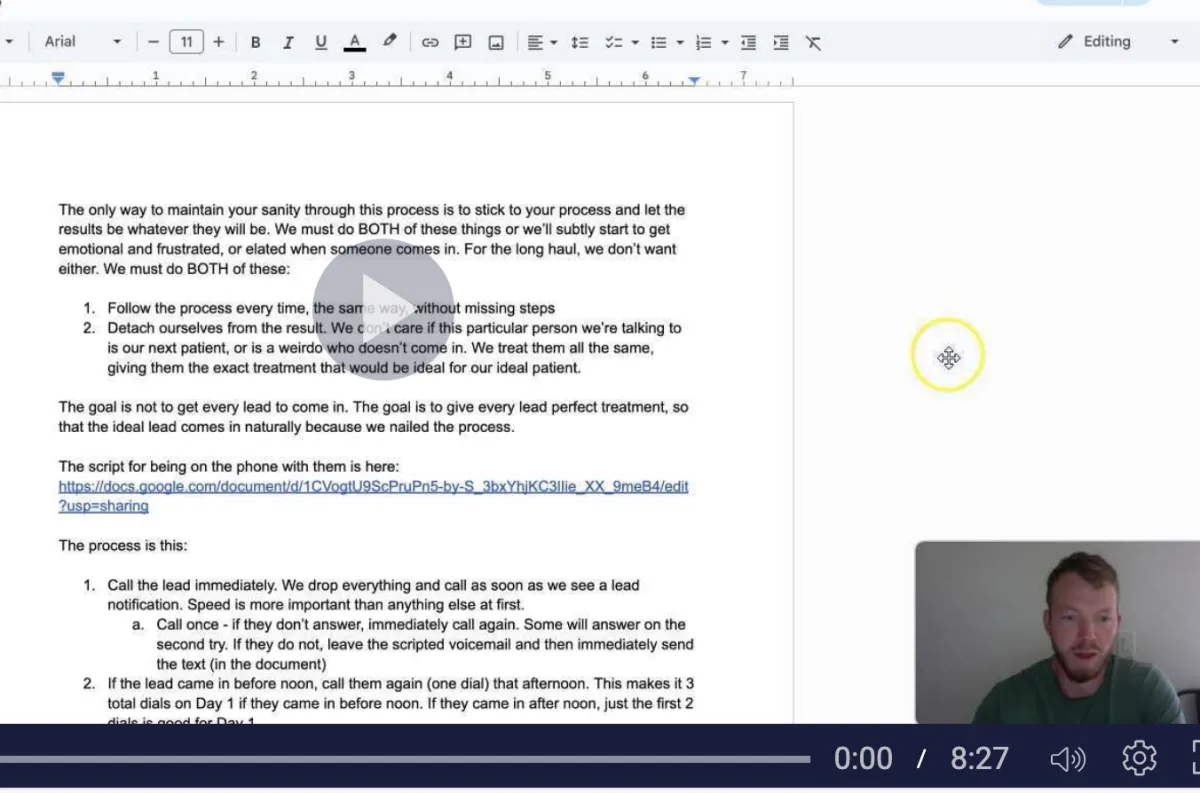Click the pencil Editing mode icon

click(x=1066, y=42)
